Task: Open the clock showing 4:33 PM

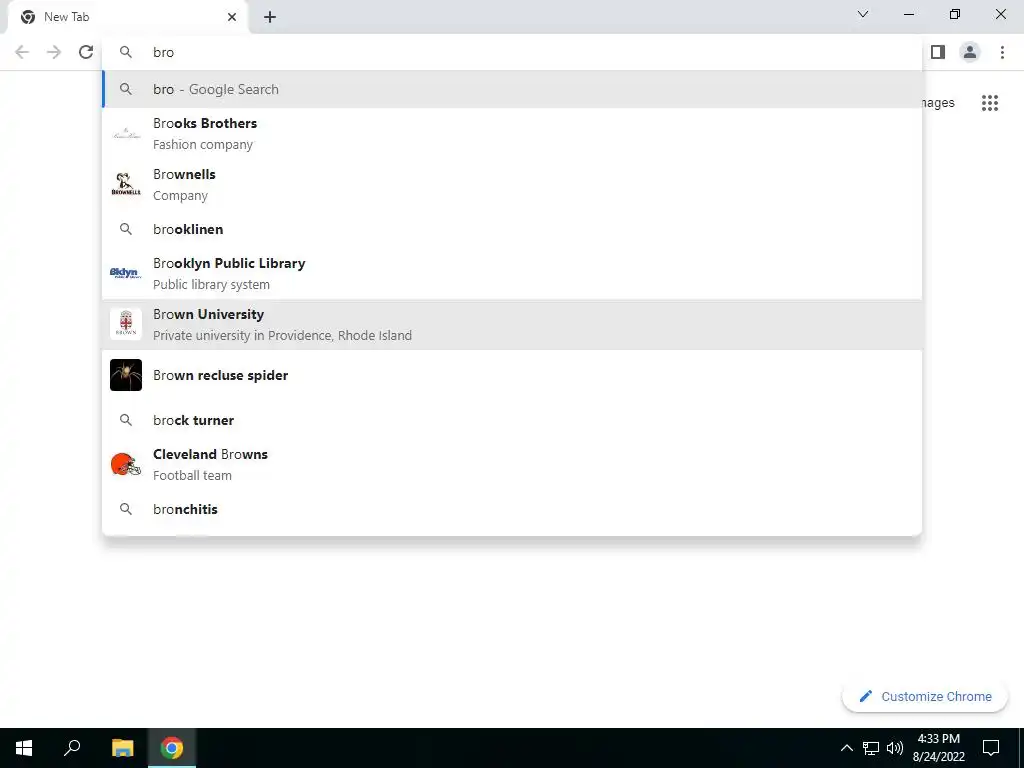Action: 938,748
